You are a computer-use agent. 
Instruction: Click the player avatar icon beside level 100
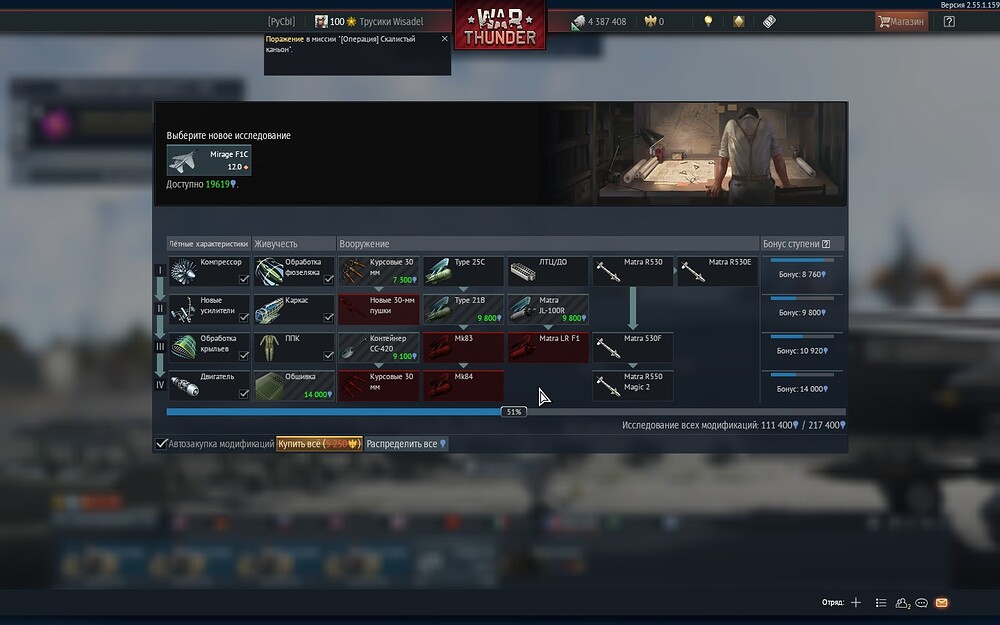(321, 21)
